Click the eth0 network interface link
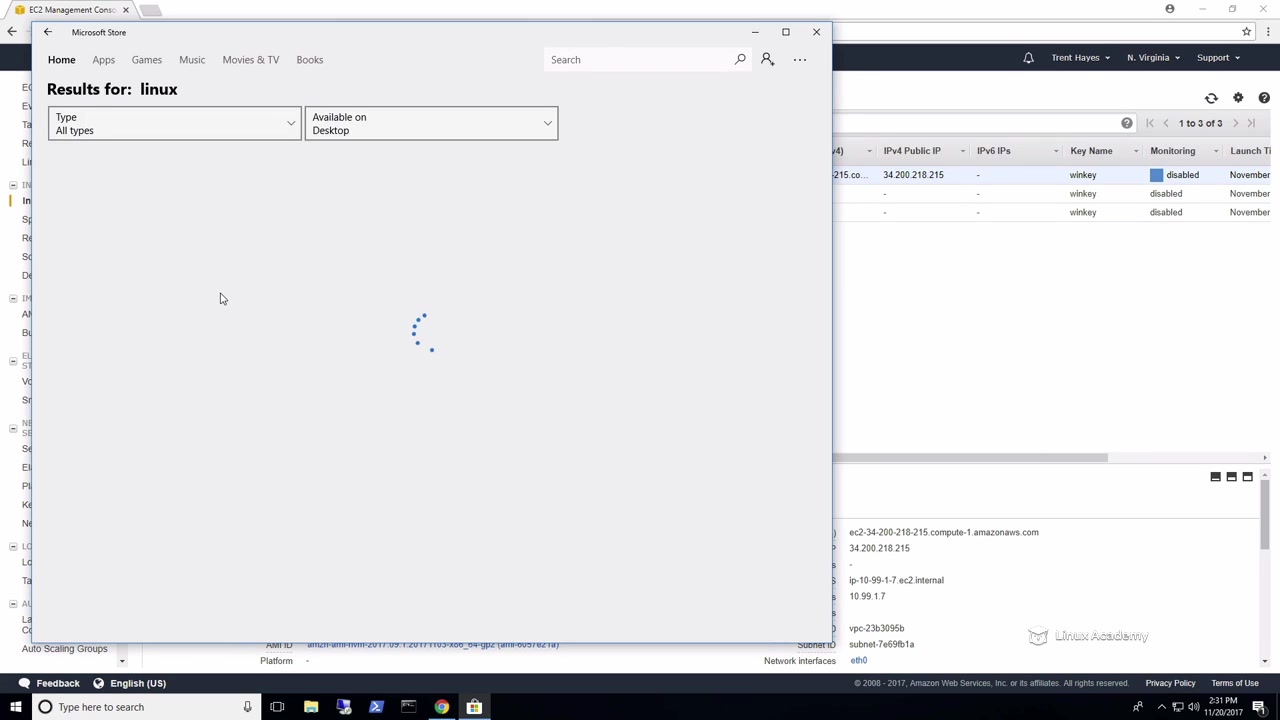The image size is (1280, 720). (x=859, y=661)
